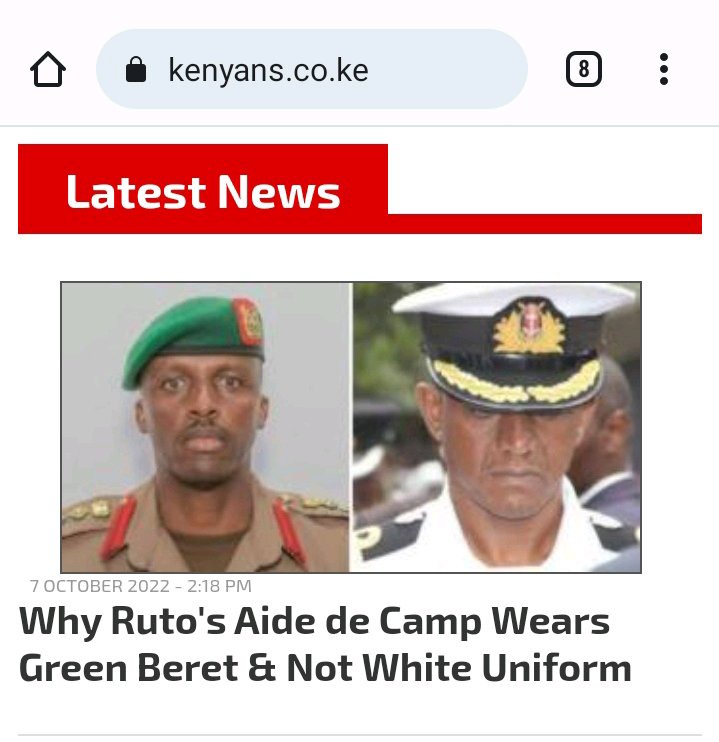Open site info via the padlock icon

click(x=136, y=70)
